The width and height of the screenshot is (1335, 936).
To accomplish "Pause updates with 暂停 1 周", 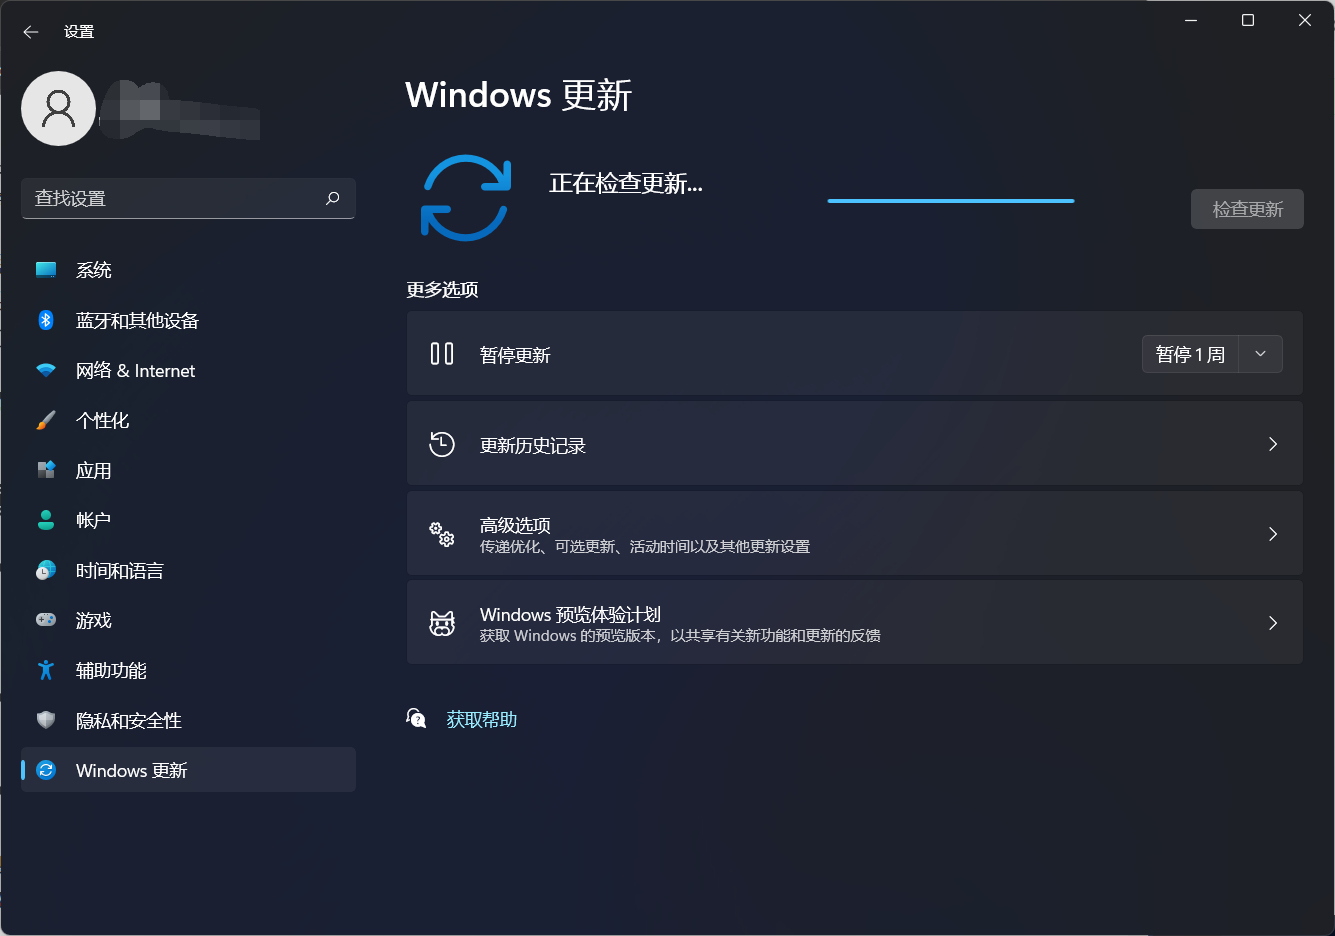I will [1190, 355].
